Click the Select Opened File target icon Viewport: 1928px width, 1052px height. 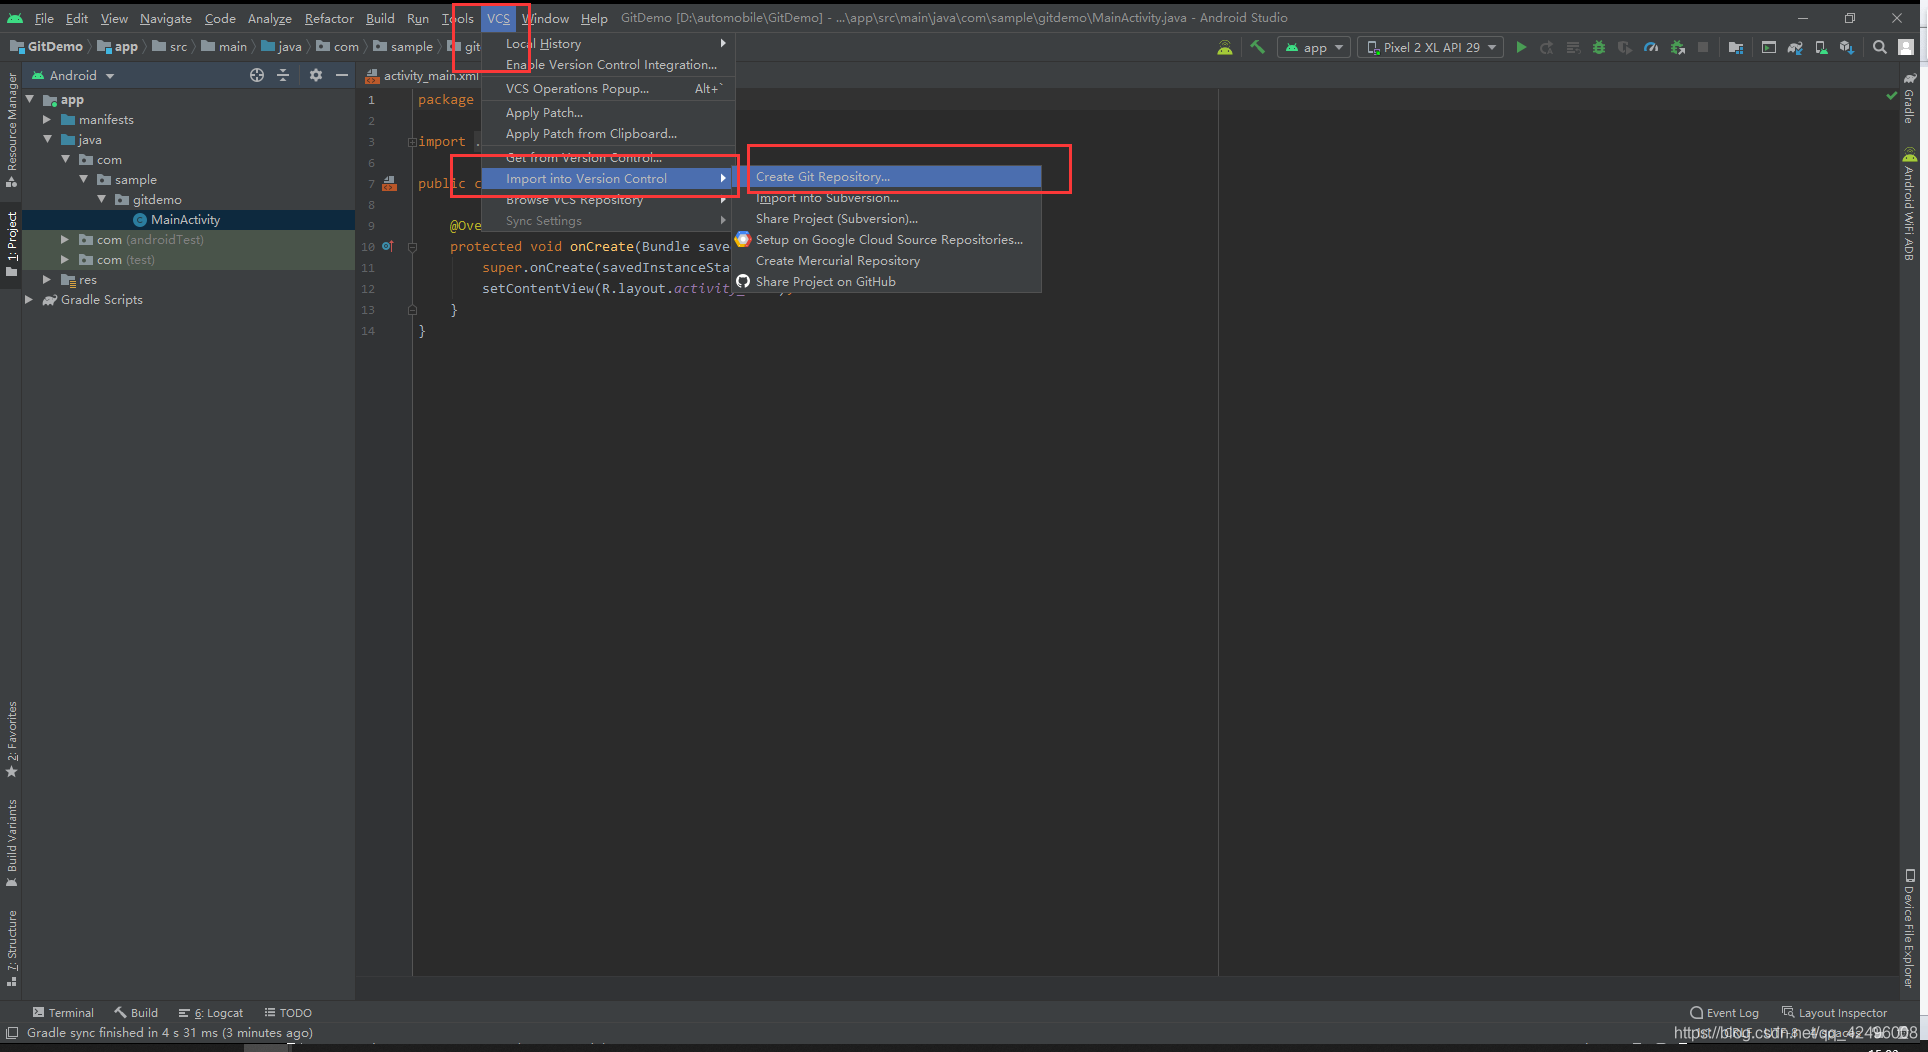pyautogui.click(x=257, y=75)
